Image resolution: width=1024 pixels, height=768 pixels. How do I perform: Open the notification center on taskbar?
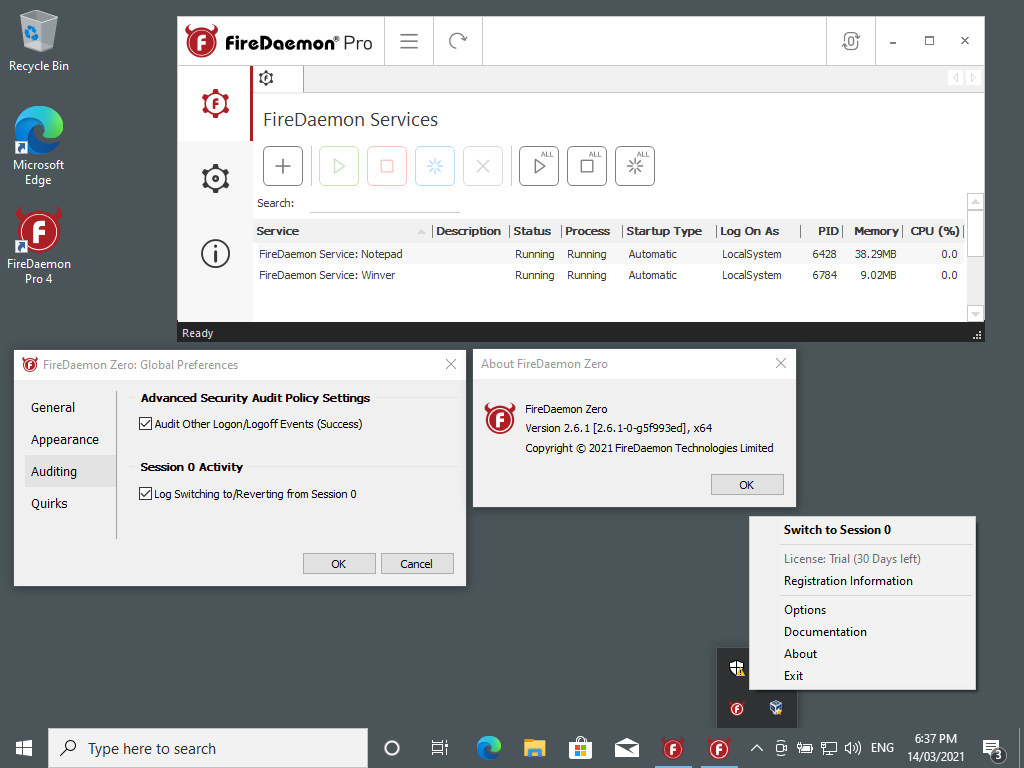[x=993, y=748]
